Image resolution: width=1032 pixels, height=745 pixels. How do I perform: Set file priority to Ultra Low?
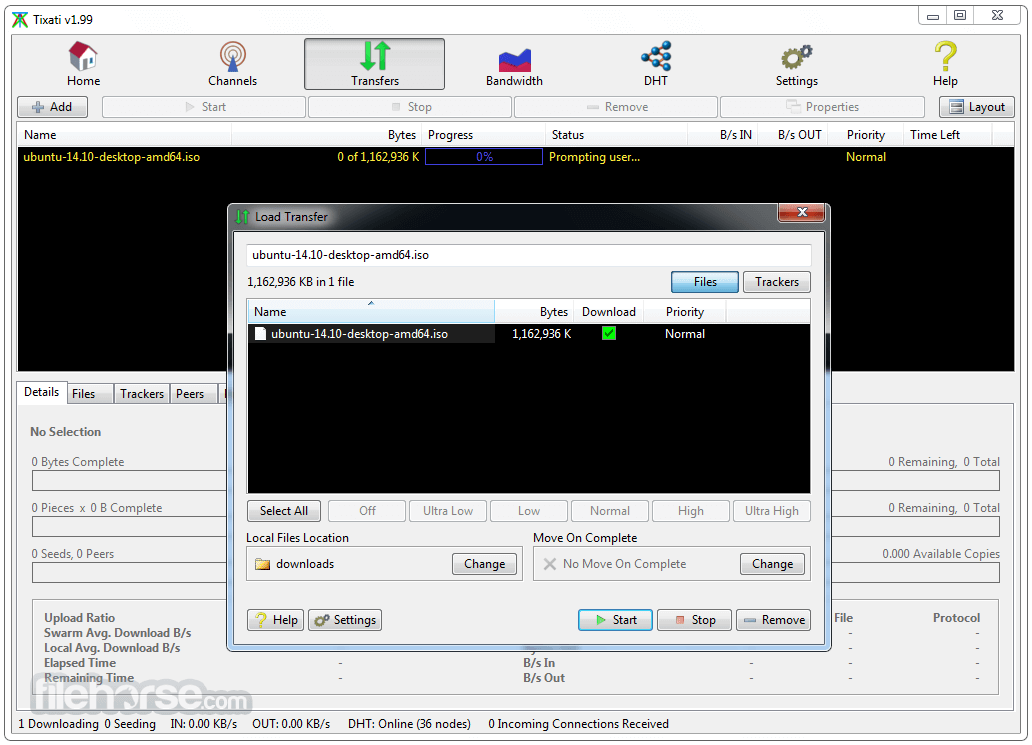coord(448,511)
